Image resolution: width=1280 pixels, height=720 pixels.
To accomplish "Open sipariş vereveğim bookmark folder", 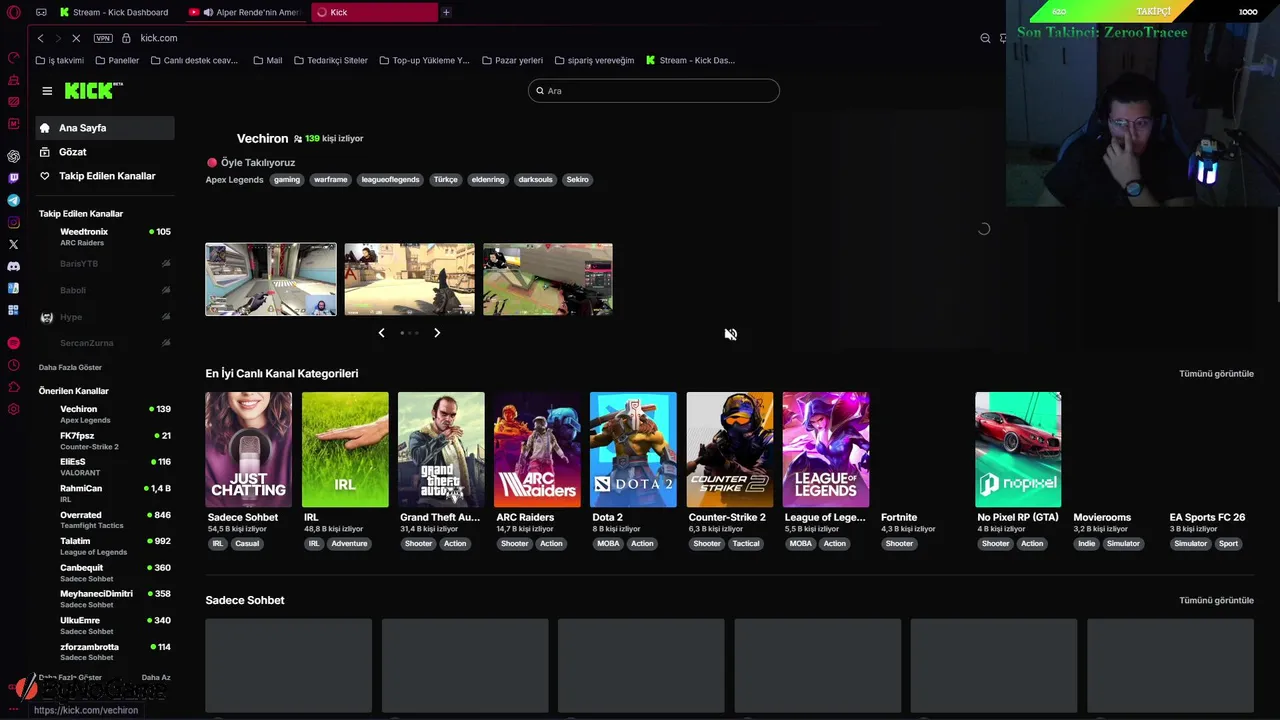I will coord(594,60).
